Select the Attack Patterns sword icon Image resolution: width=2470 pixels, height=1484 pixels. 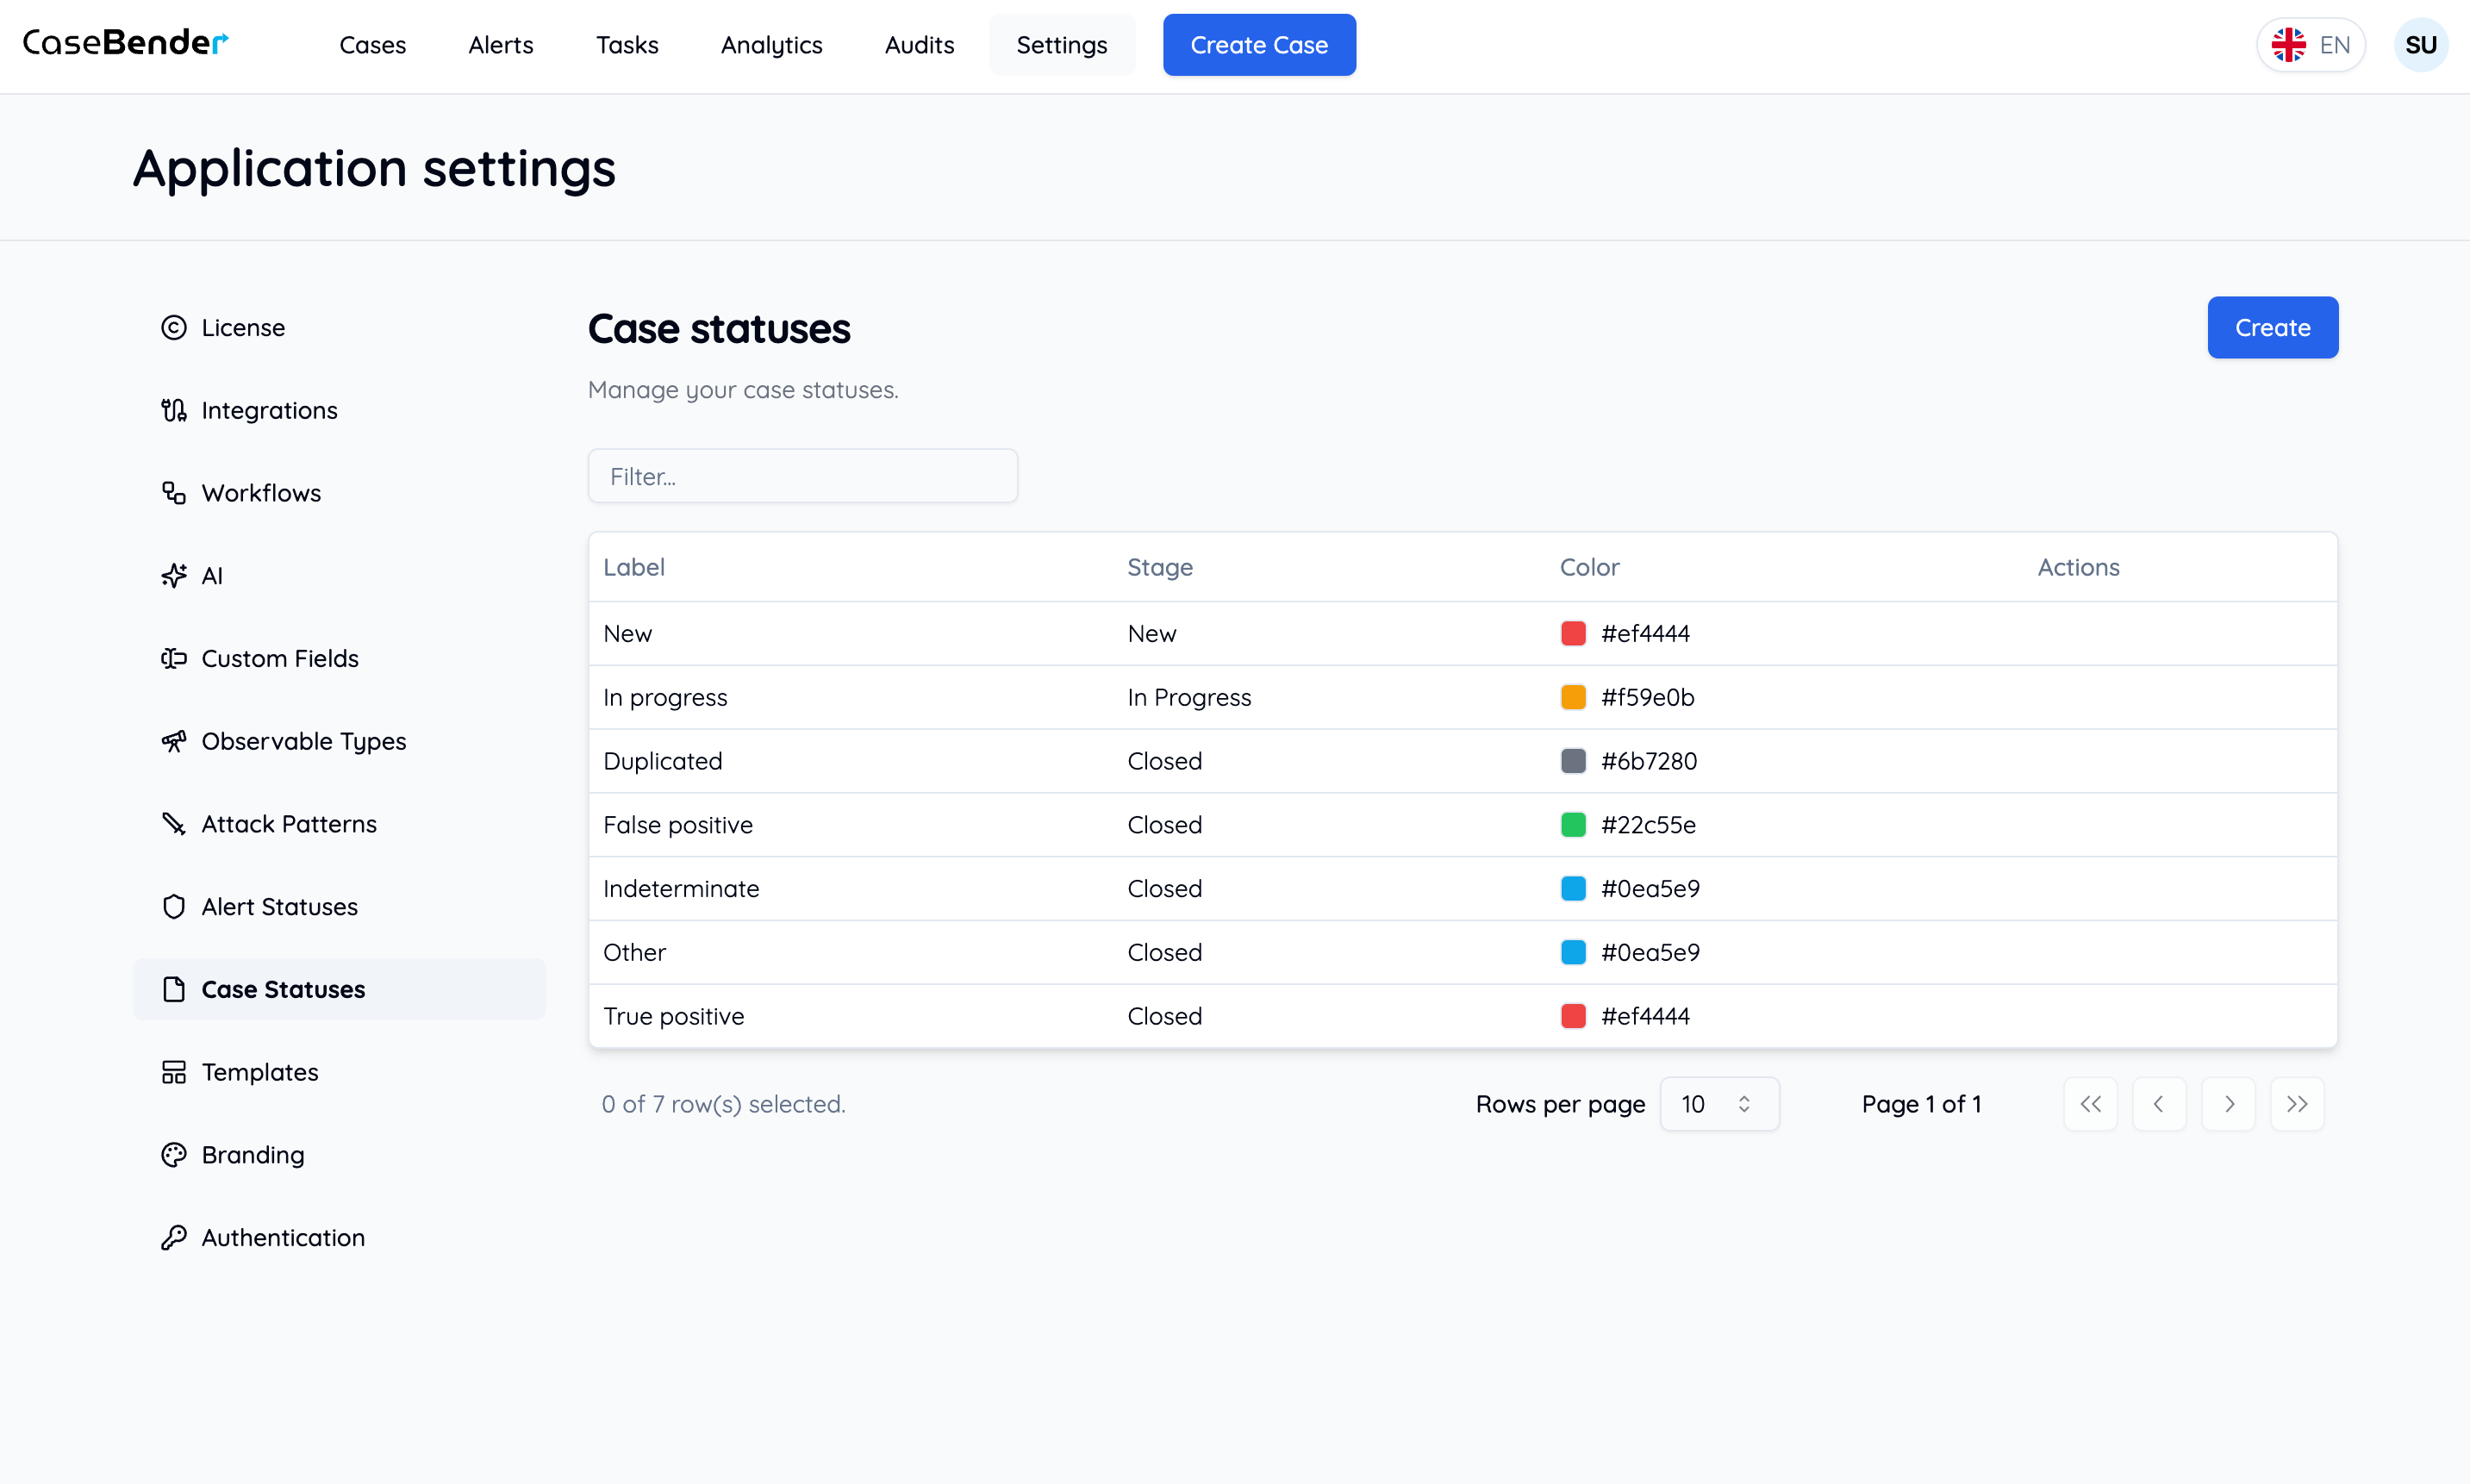[x=174, y=824]
